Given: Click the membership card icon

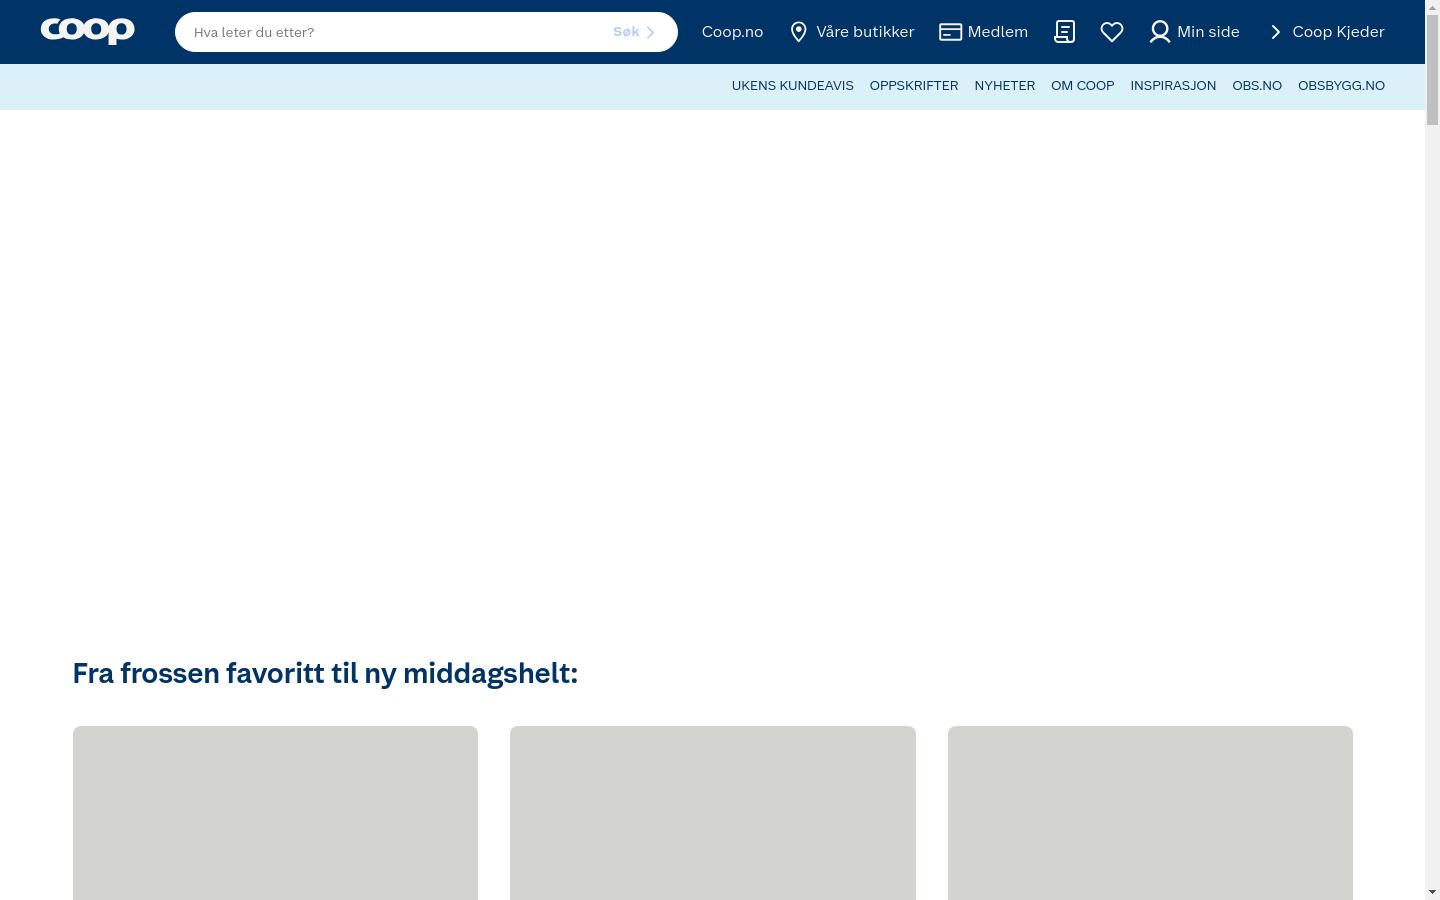Looking at the screenshot, I should [950, 32].
